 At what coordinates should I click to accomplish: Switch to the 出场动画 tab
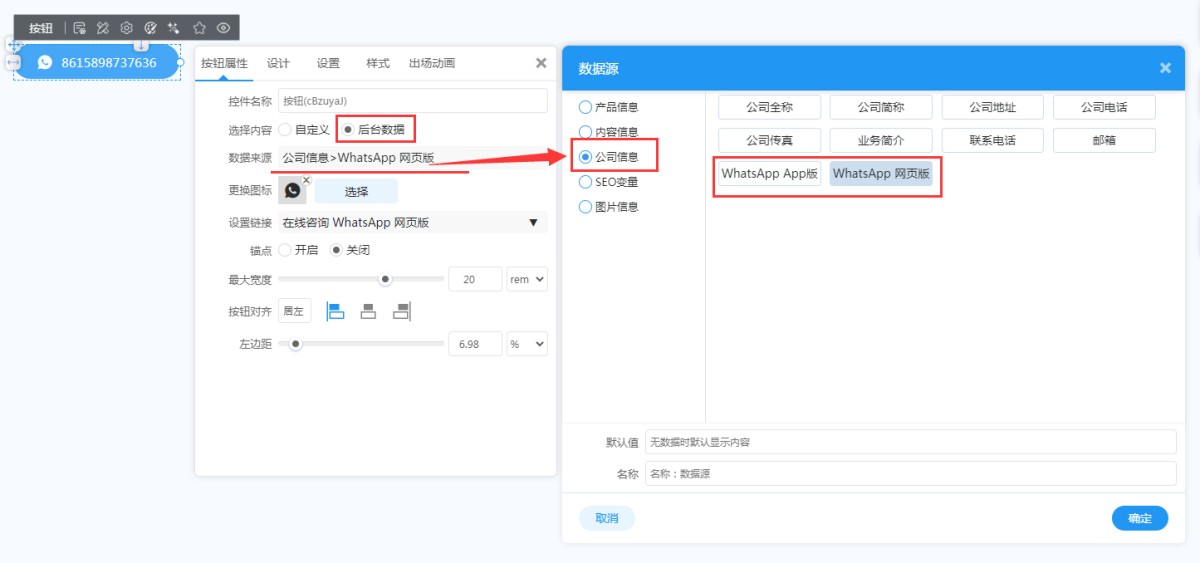click(431, 63)
